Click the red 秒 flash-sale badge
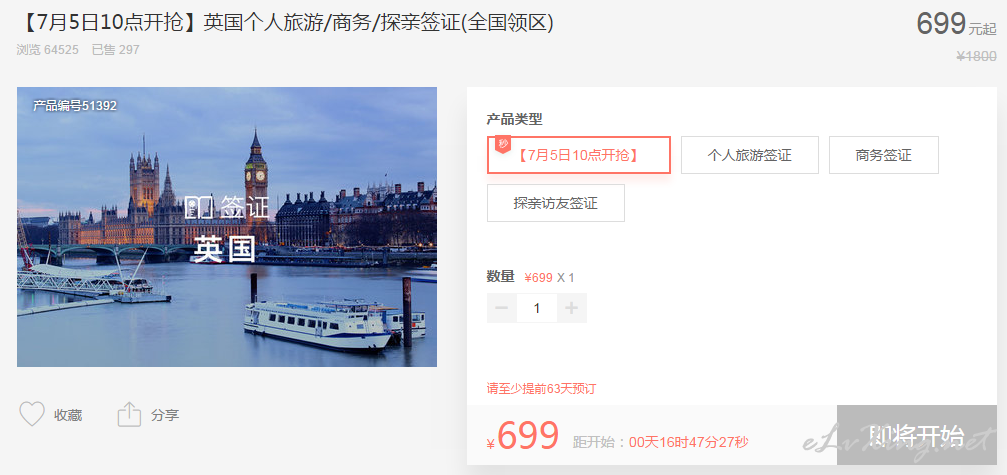 pyautogui.click(x=503, y=144)
